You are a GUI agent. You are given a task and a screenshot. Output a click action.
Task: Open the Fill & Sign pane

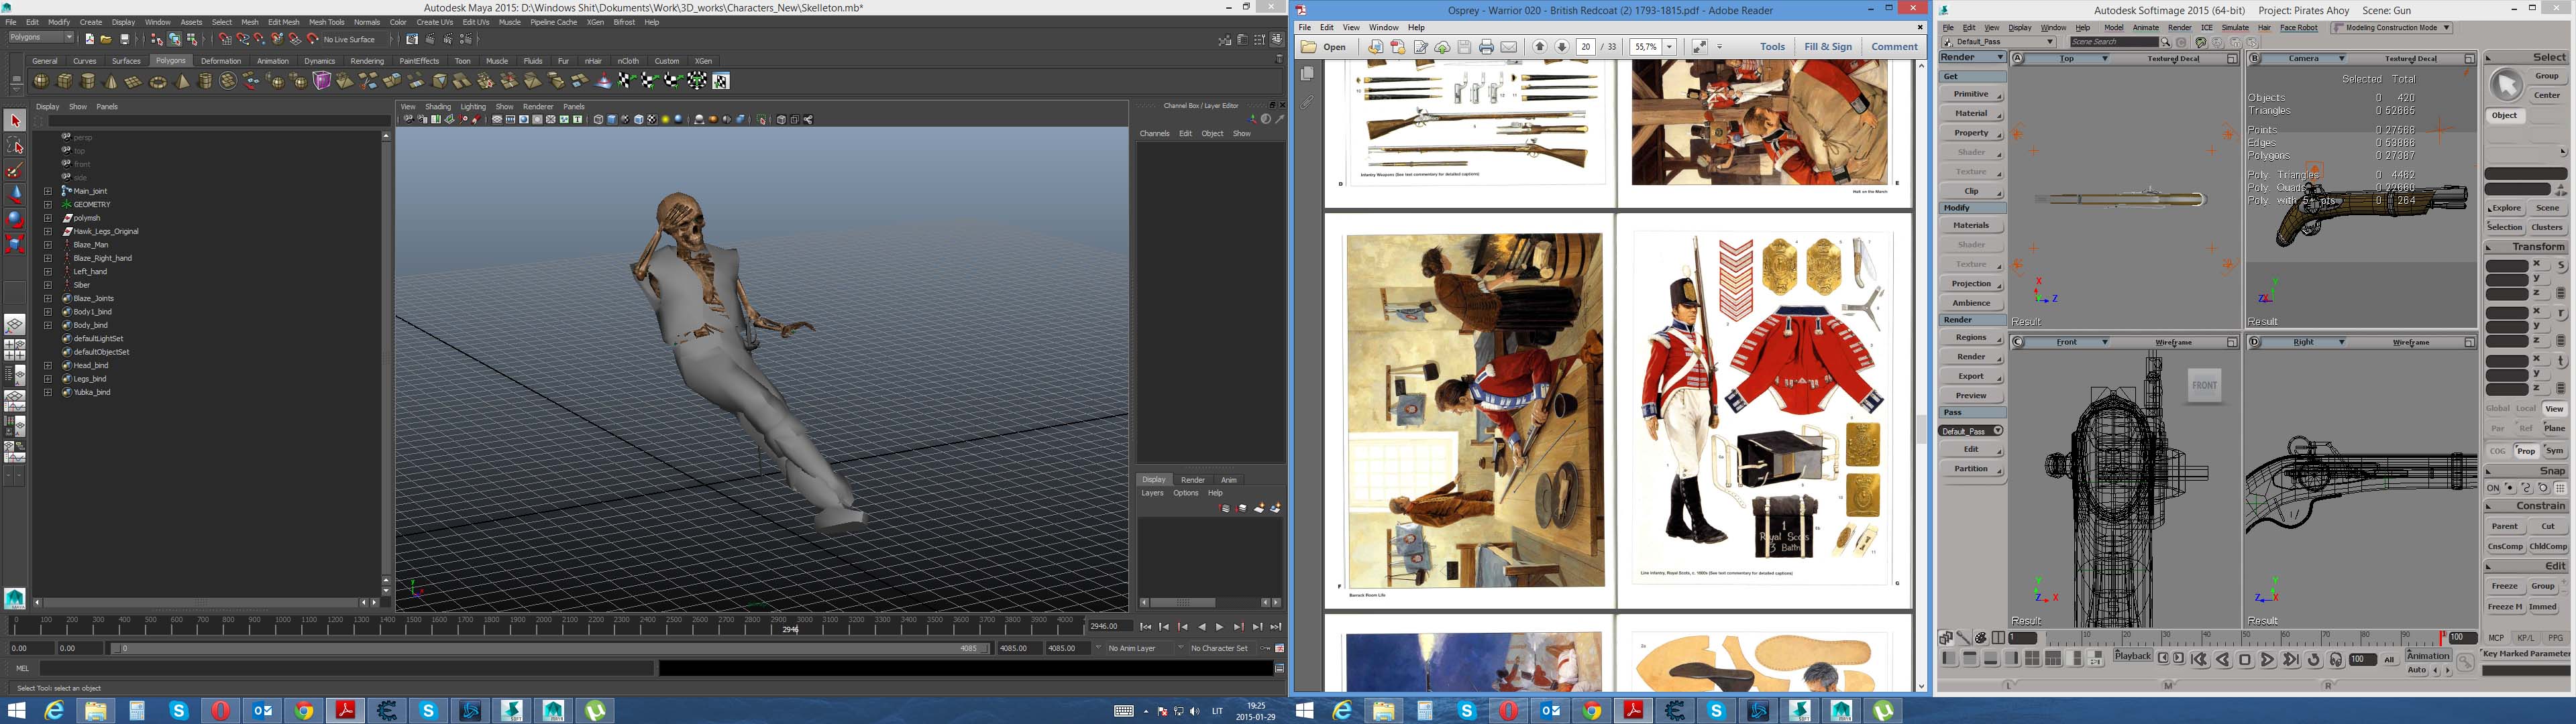point(1828,47)
